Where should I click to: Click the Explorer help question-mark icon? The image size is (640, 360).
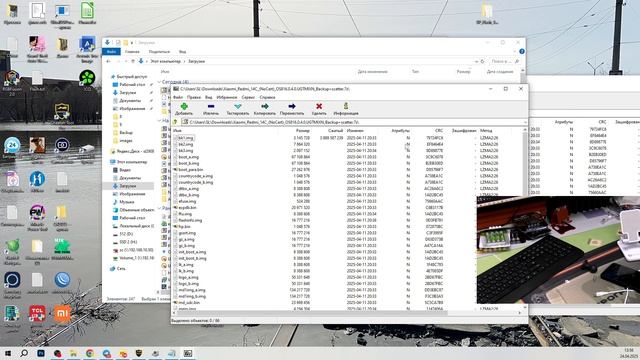(x=522, y=51)
